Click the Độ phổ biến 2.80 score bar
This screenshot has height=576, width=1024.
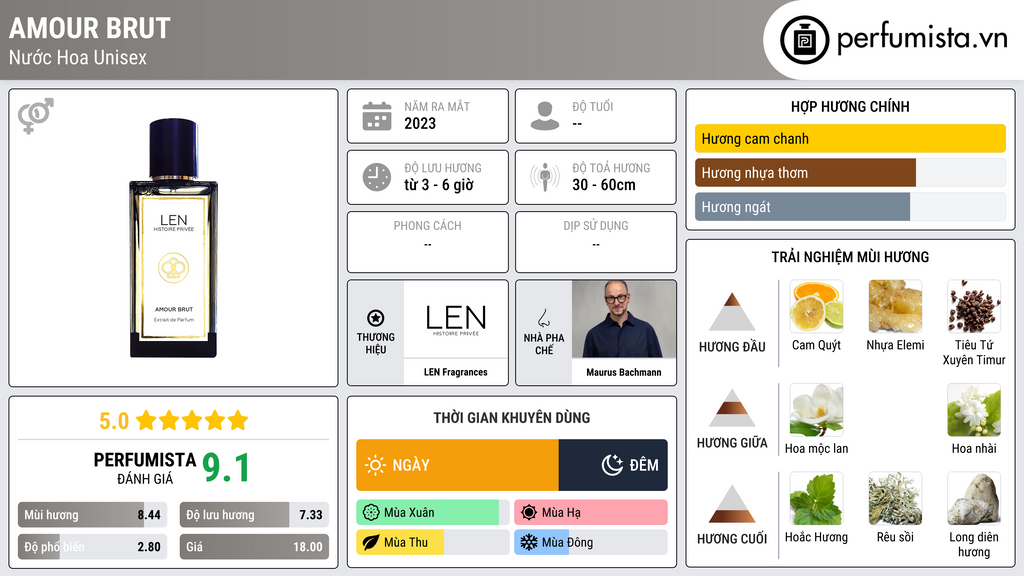pos(92,547)
